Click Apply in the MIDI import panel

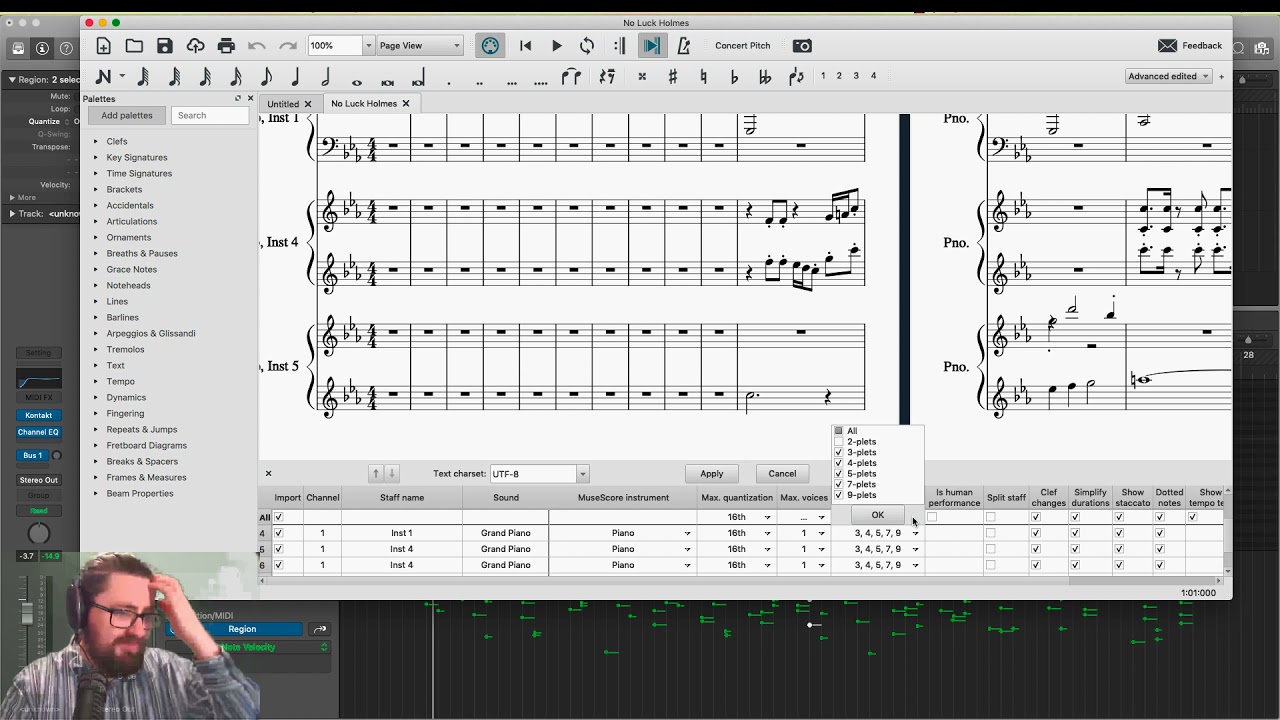(712, 474)
